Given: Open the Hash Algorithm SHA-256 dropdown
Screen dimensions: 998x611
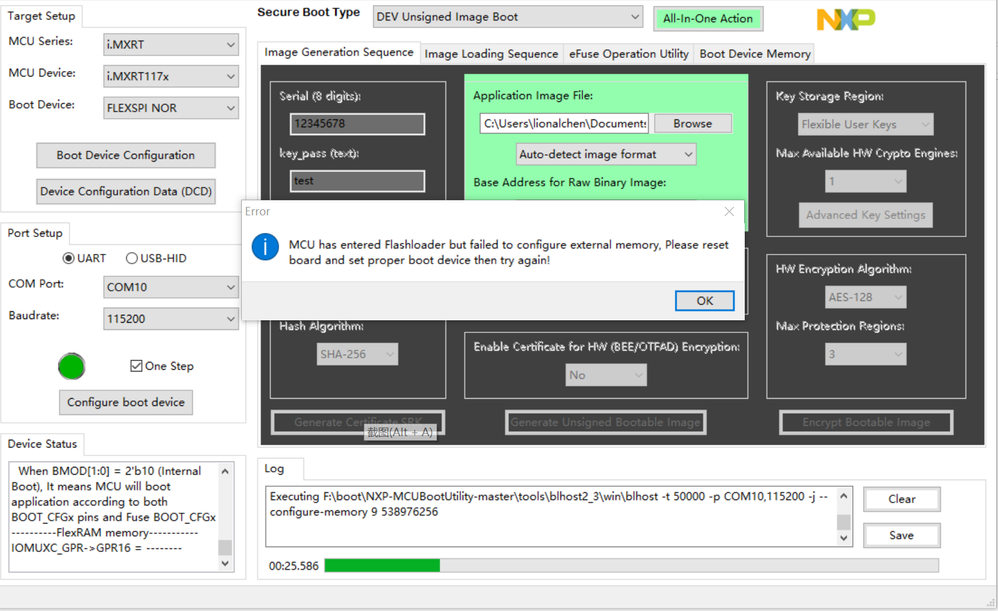Looking at the screenshot, I should 358,354.
